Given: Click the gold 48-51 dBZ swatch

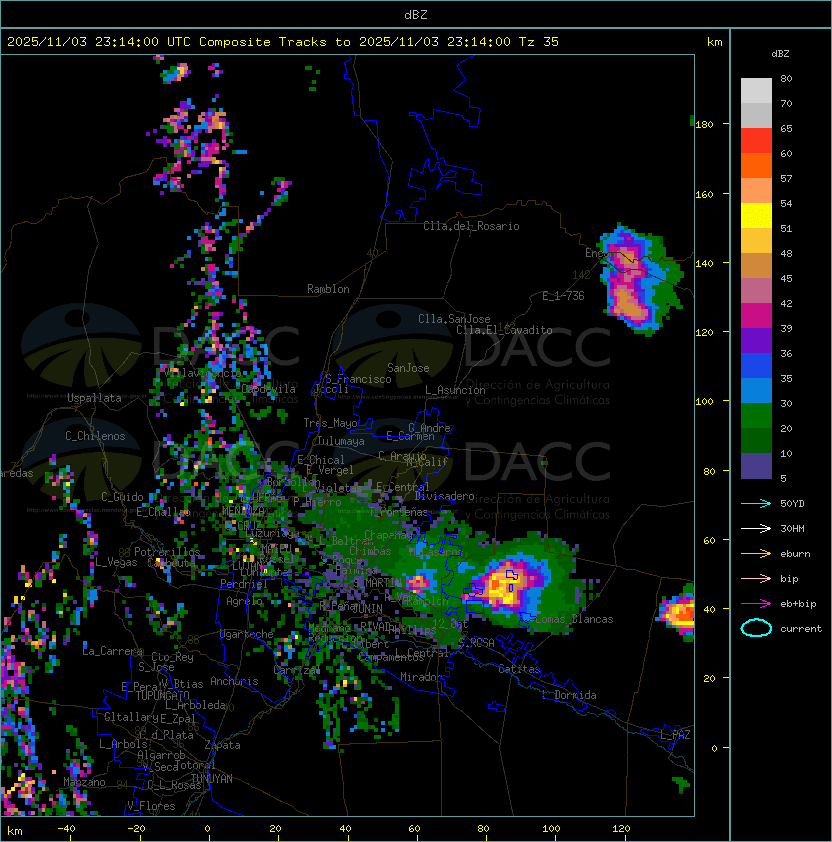Looking at the screenshot, I should click(x=756, y=241).
